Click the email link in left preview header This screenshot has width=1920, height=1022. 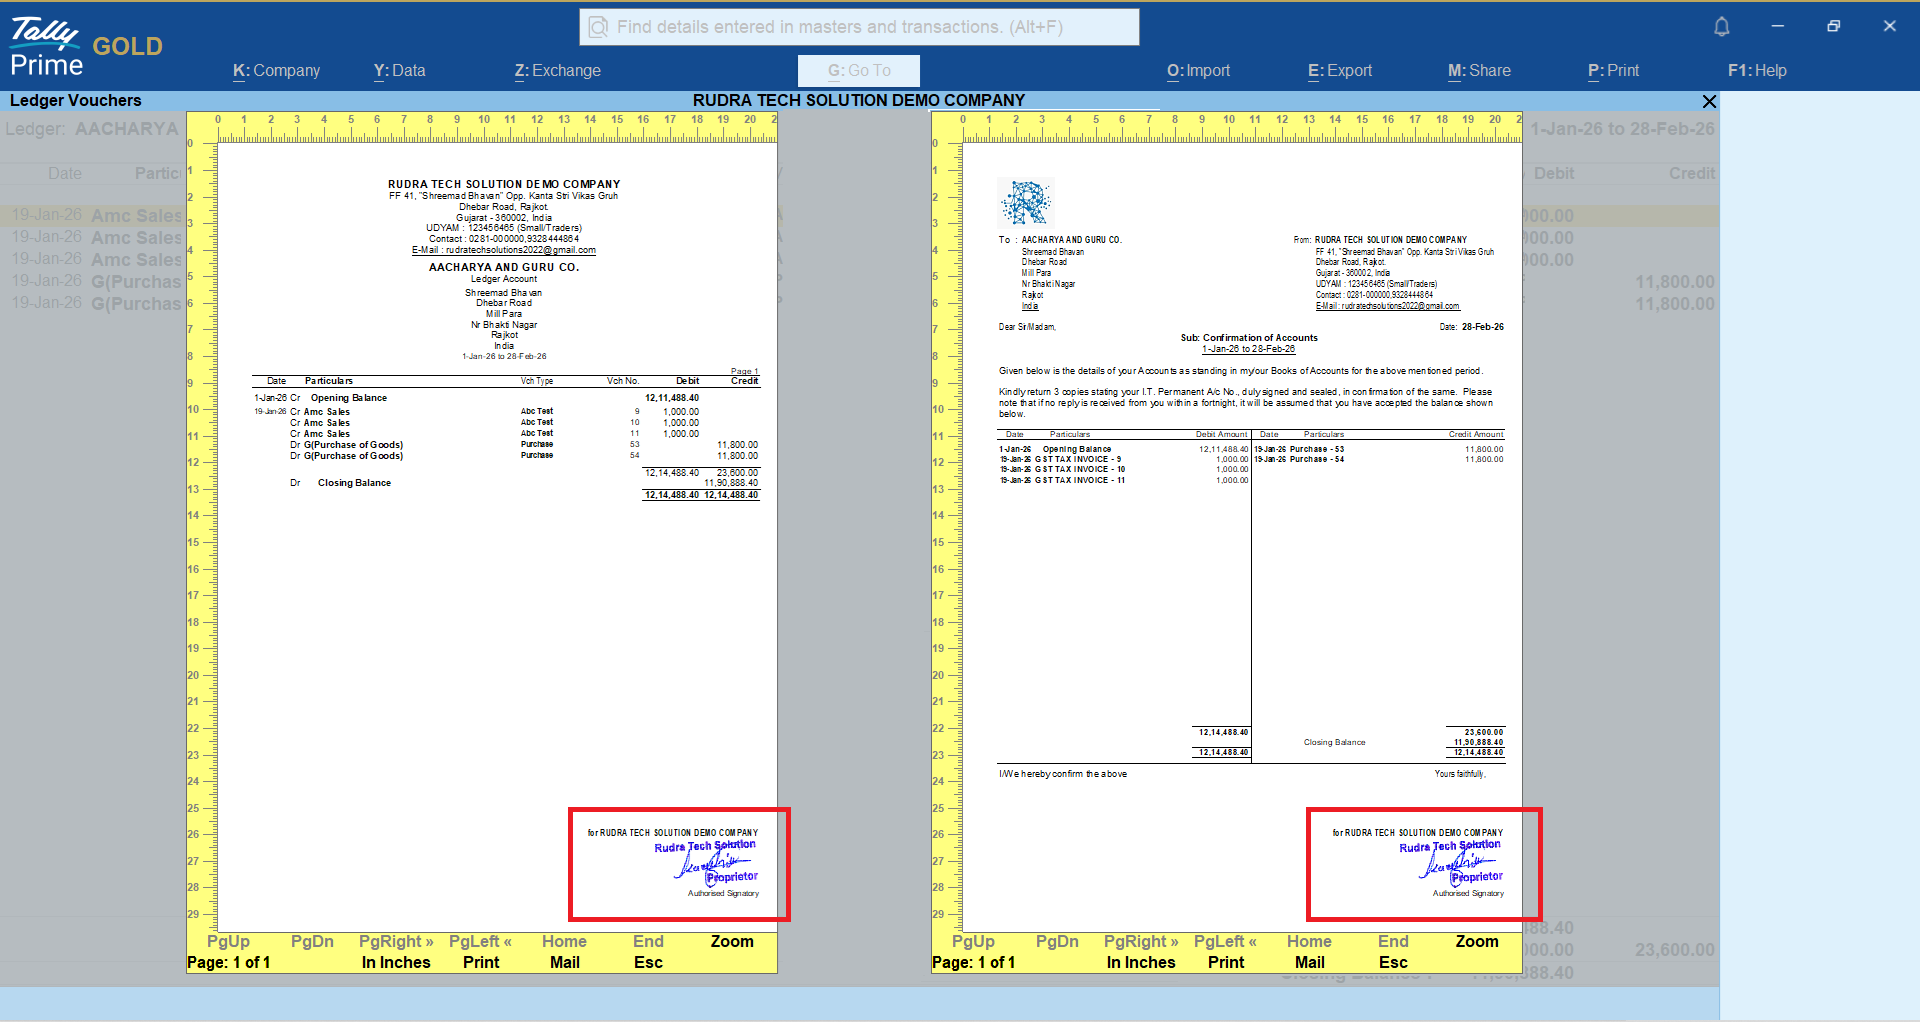[504, 250]
